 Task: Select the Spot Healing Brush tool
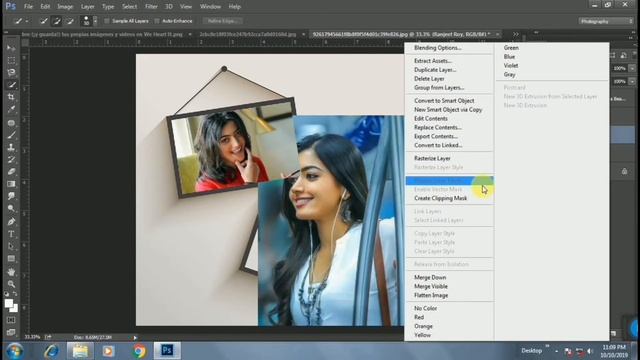point(11,122)
